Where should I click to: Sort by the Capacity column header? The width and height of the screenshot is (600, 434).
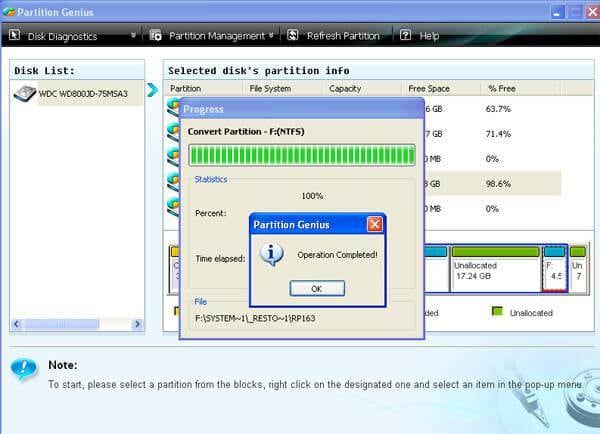pos(362,88)
